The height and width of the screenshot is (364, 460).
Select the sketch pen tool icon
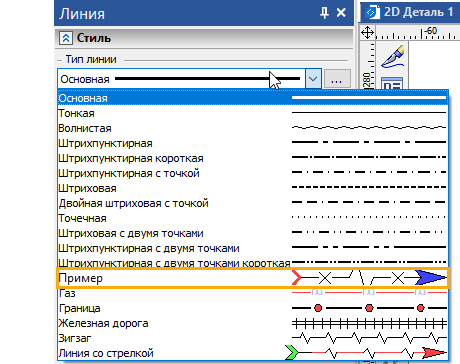(393, 56)
